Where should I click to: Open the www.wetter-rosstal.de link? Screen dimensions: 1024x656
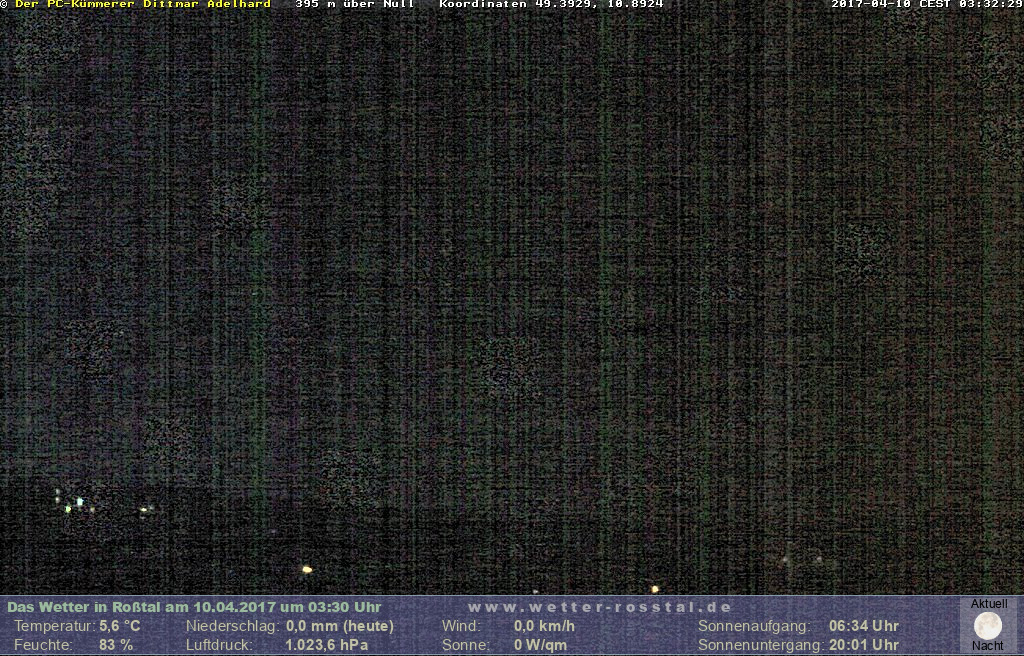tap(600, 607)
